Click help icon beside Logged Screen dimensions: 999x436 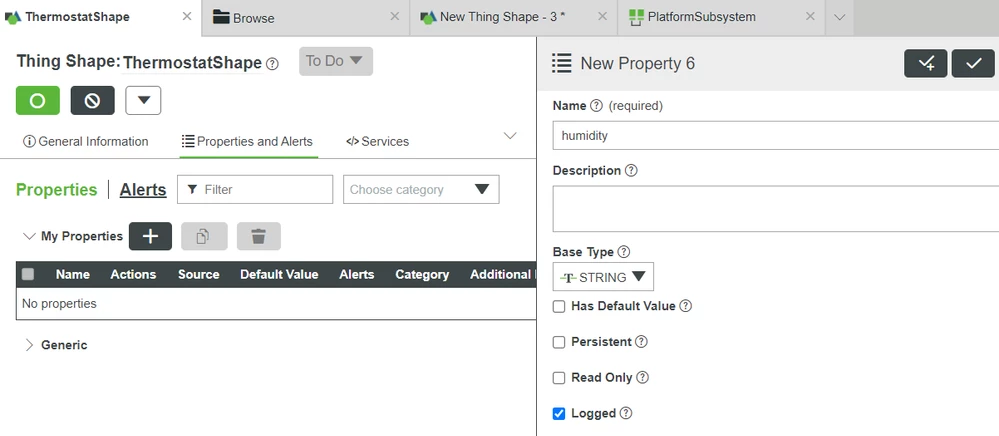point(626,413)
